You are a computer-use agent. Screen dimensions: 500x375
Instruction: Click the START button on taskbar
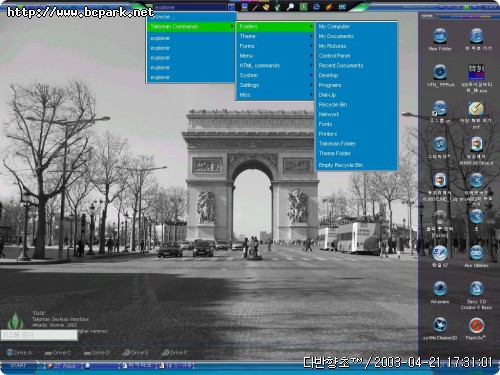click(x=19, y=366)
